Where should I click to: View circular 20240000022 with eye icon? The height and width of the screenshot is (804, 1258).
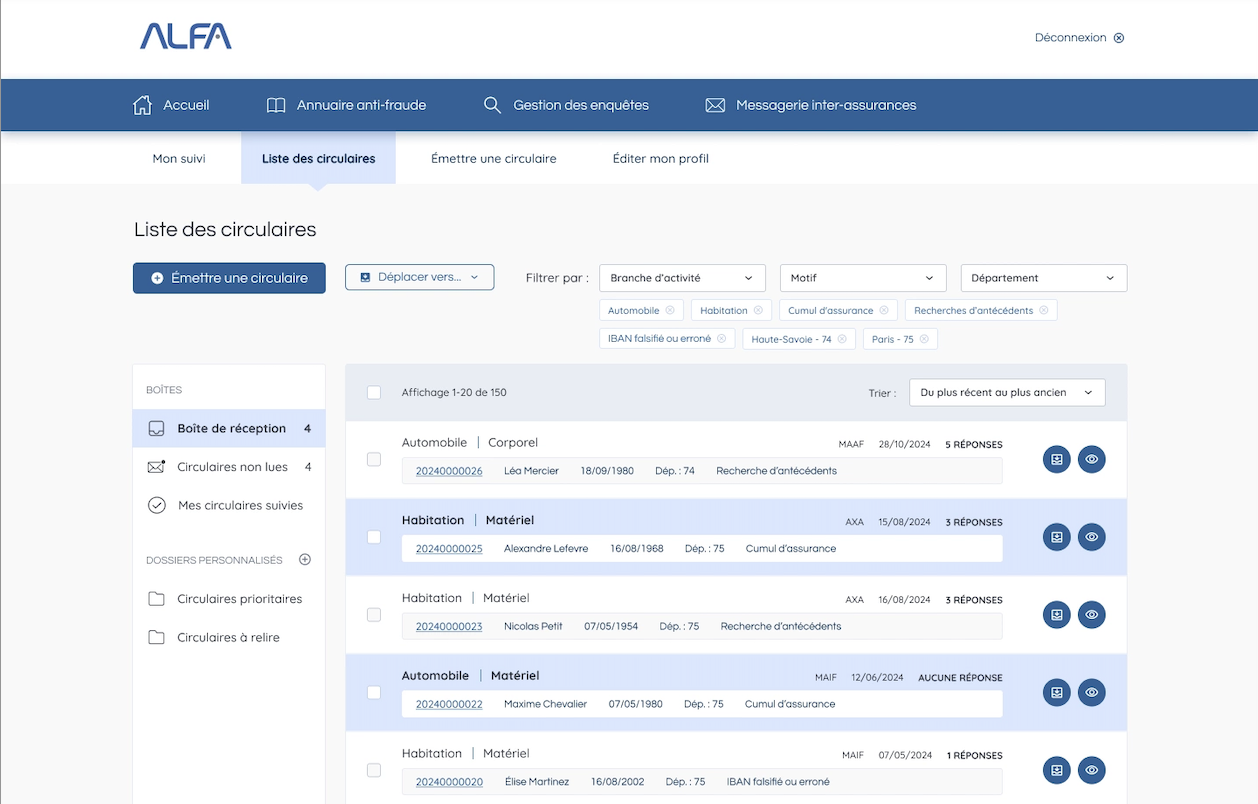coord(1091,692)
